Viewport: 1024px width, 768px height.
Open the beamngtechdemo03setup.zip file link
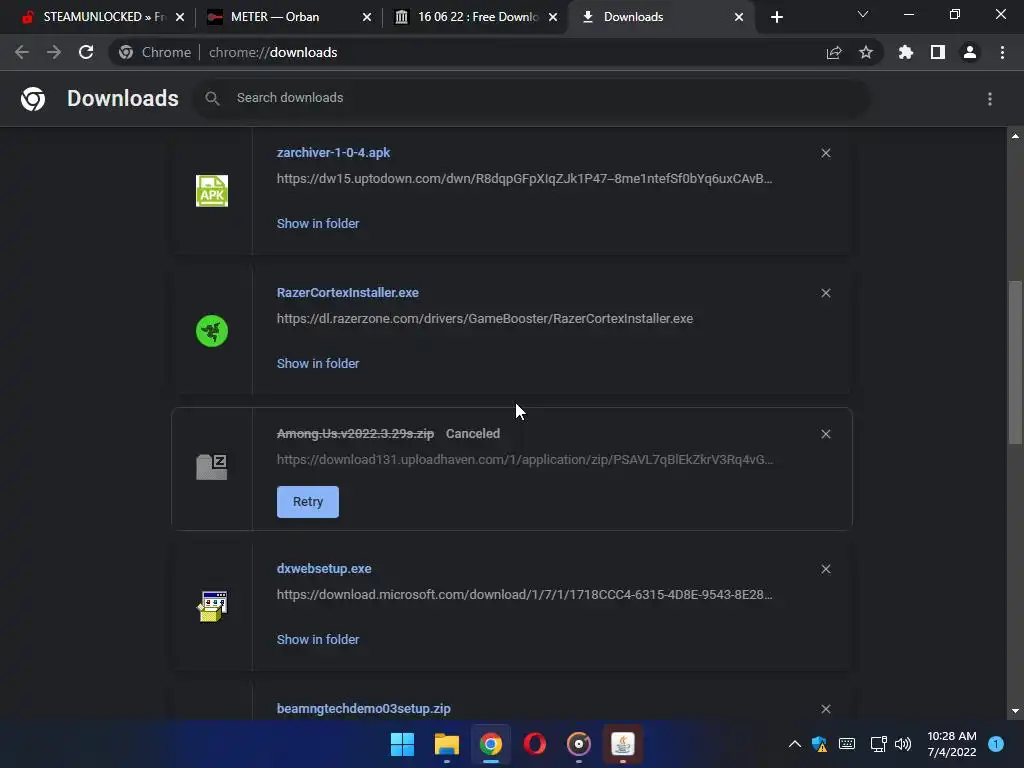(x=363, y=709)
